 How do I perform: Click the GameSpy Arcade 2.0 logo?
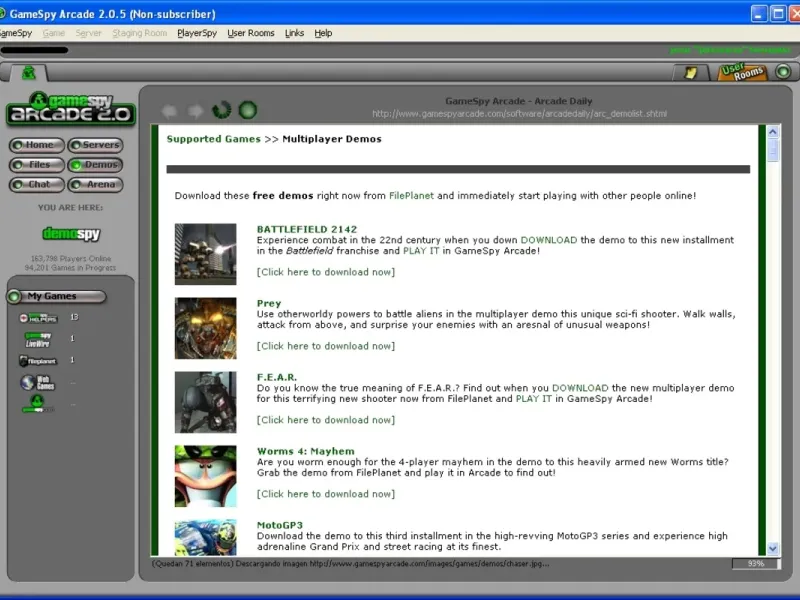pos(70,108)
